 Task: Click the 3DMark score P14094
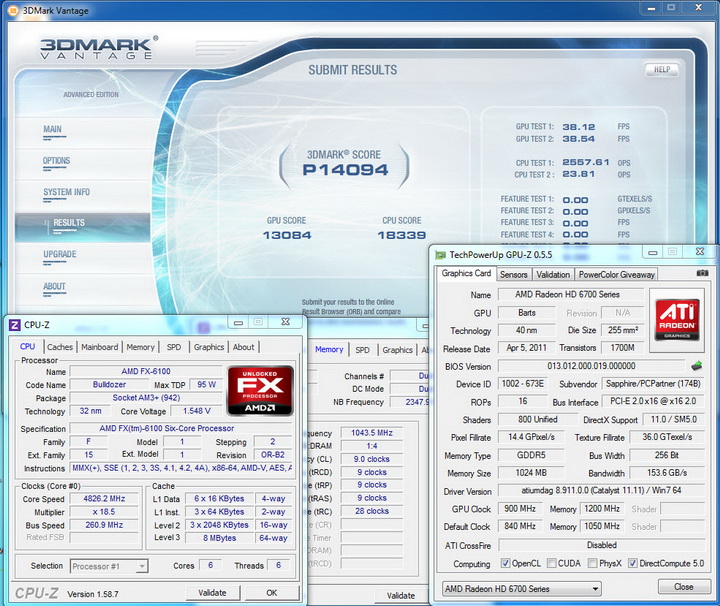click(345, 170)
